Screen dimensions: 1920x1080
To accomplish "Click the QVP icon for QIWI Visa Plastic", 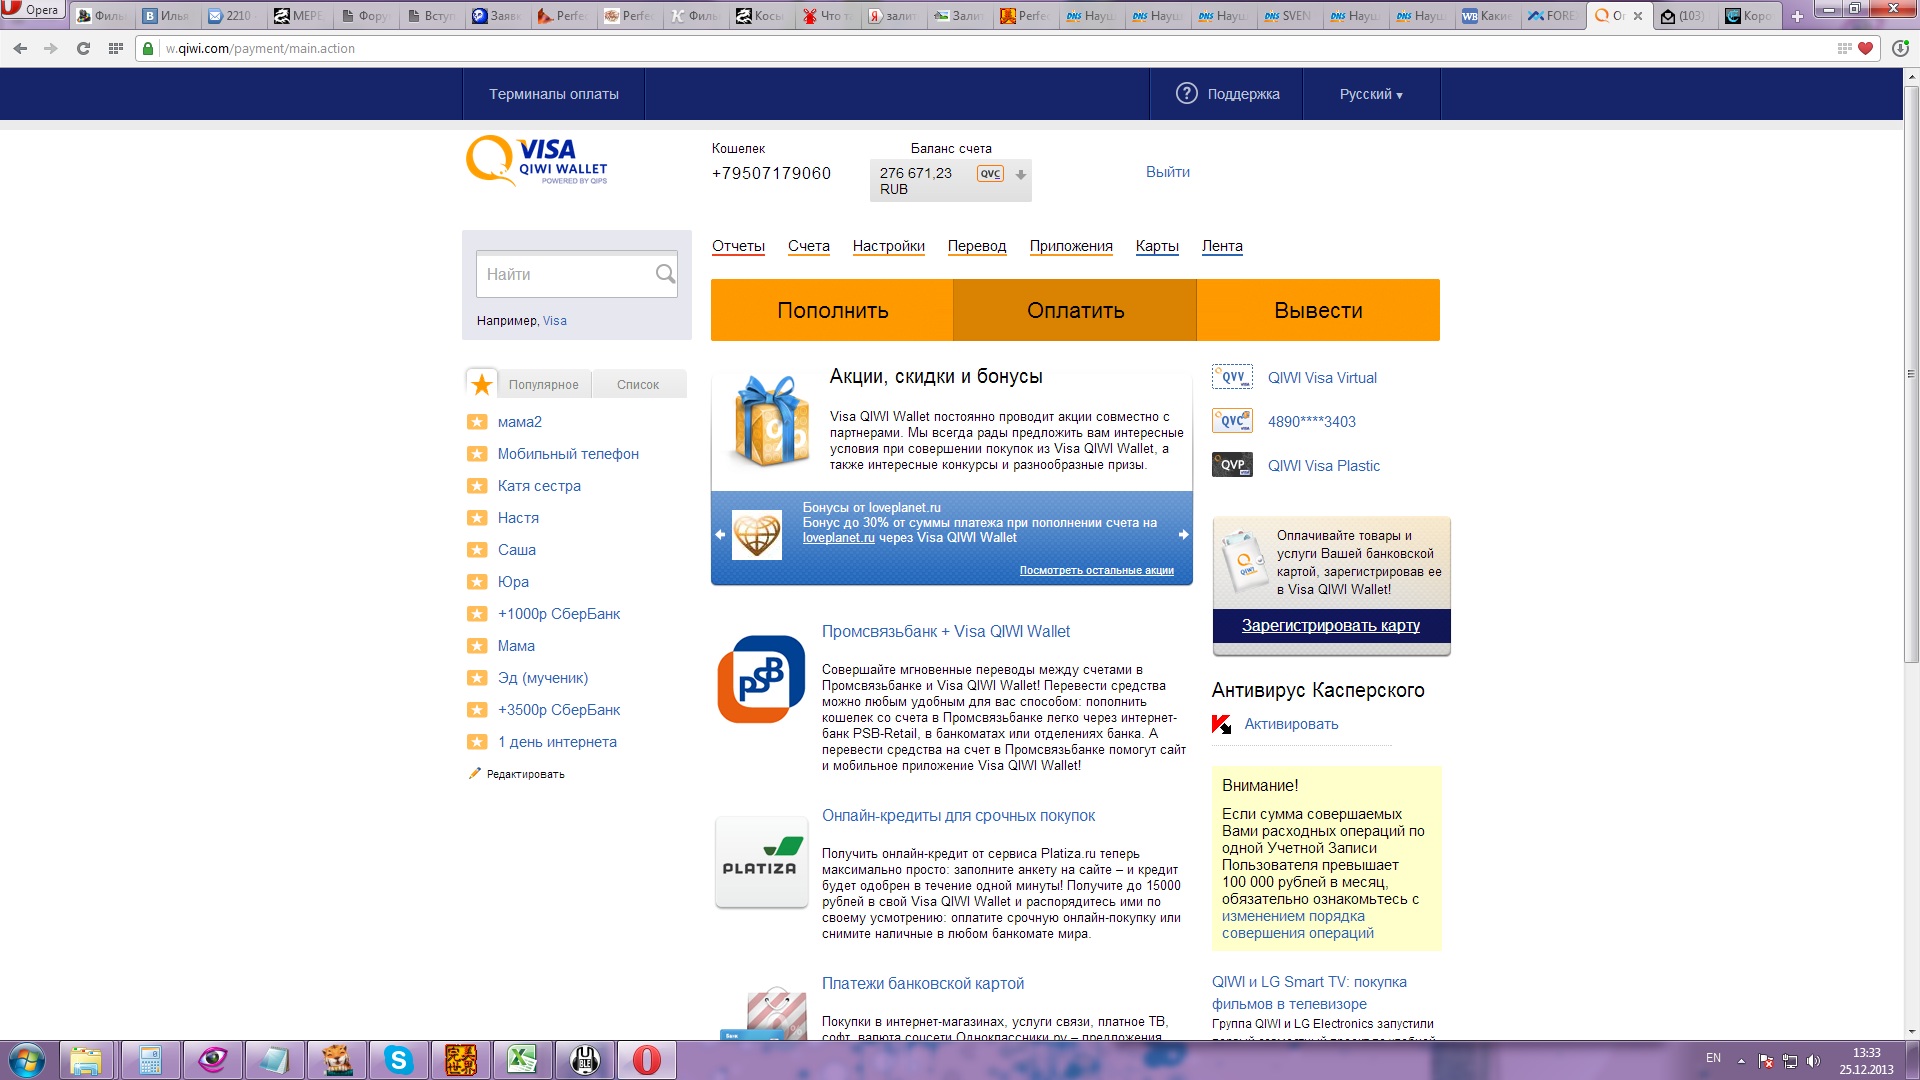I will tap(1232, 465).
